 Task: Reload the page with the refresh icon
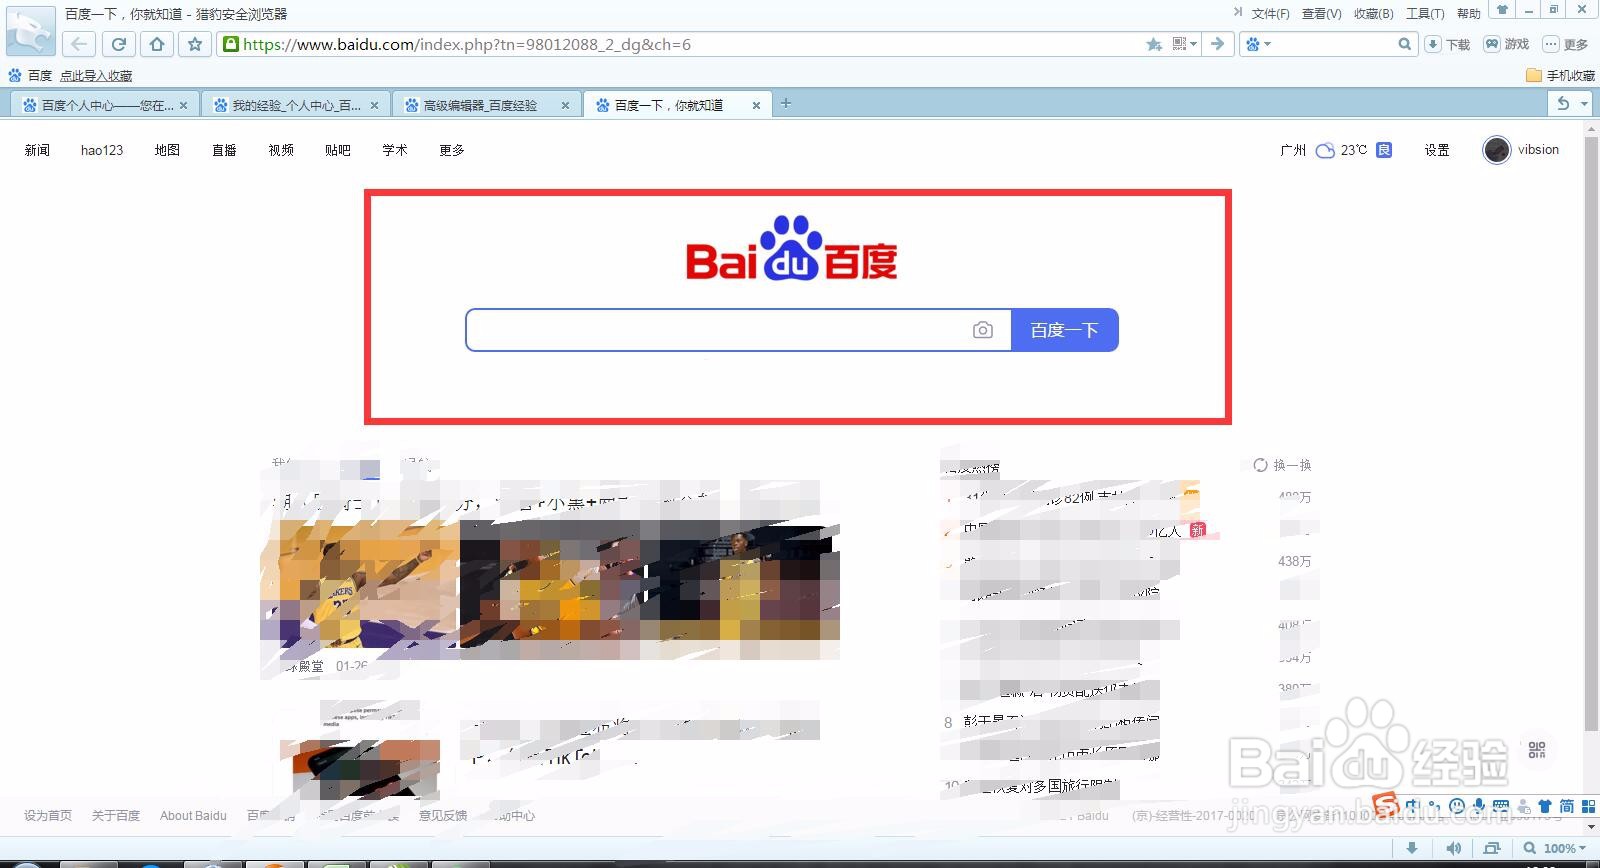point(118,44)
